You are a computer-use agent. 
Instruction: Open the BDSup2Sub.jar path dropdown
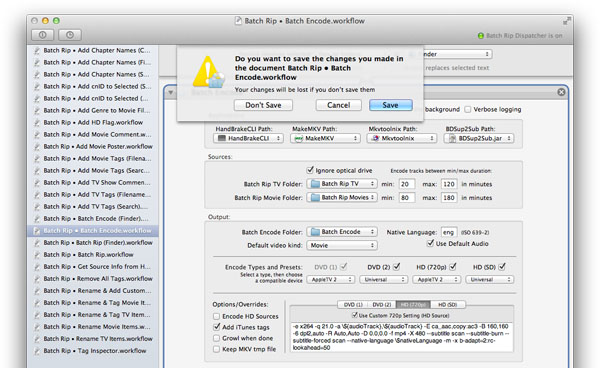coord(479,138)
